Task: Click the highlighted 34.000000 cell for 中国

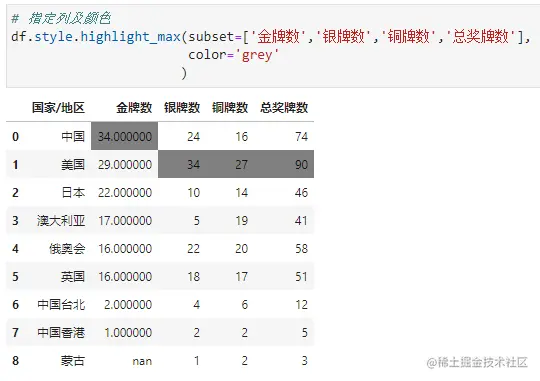Action: (124, 136)
